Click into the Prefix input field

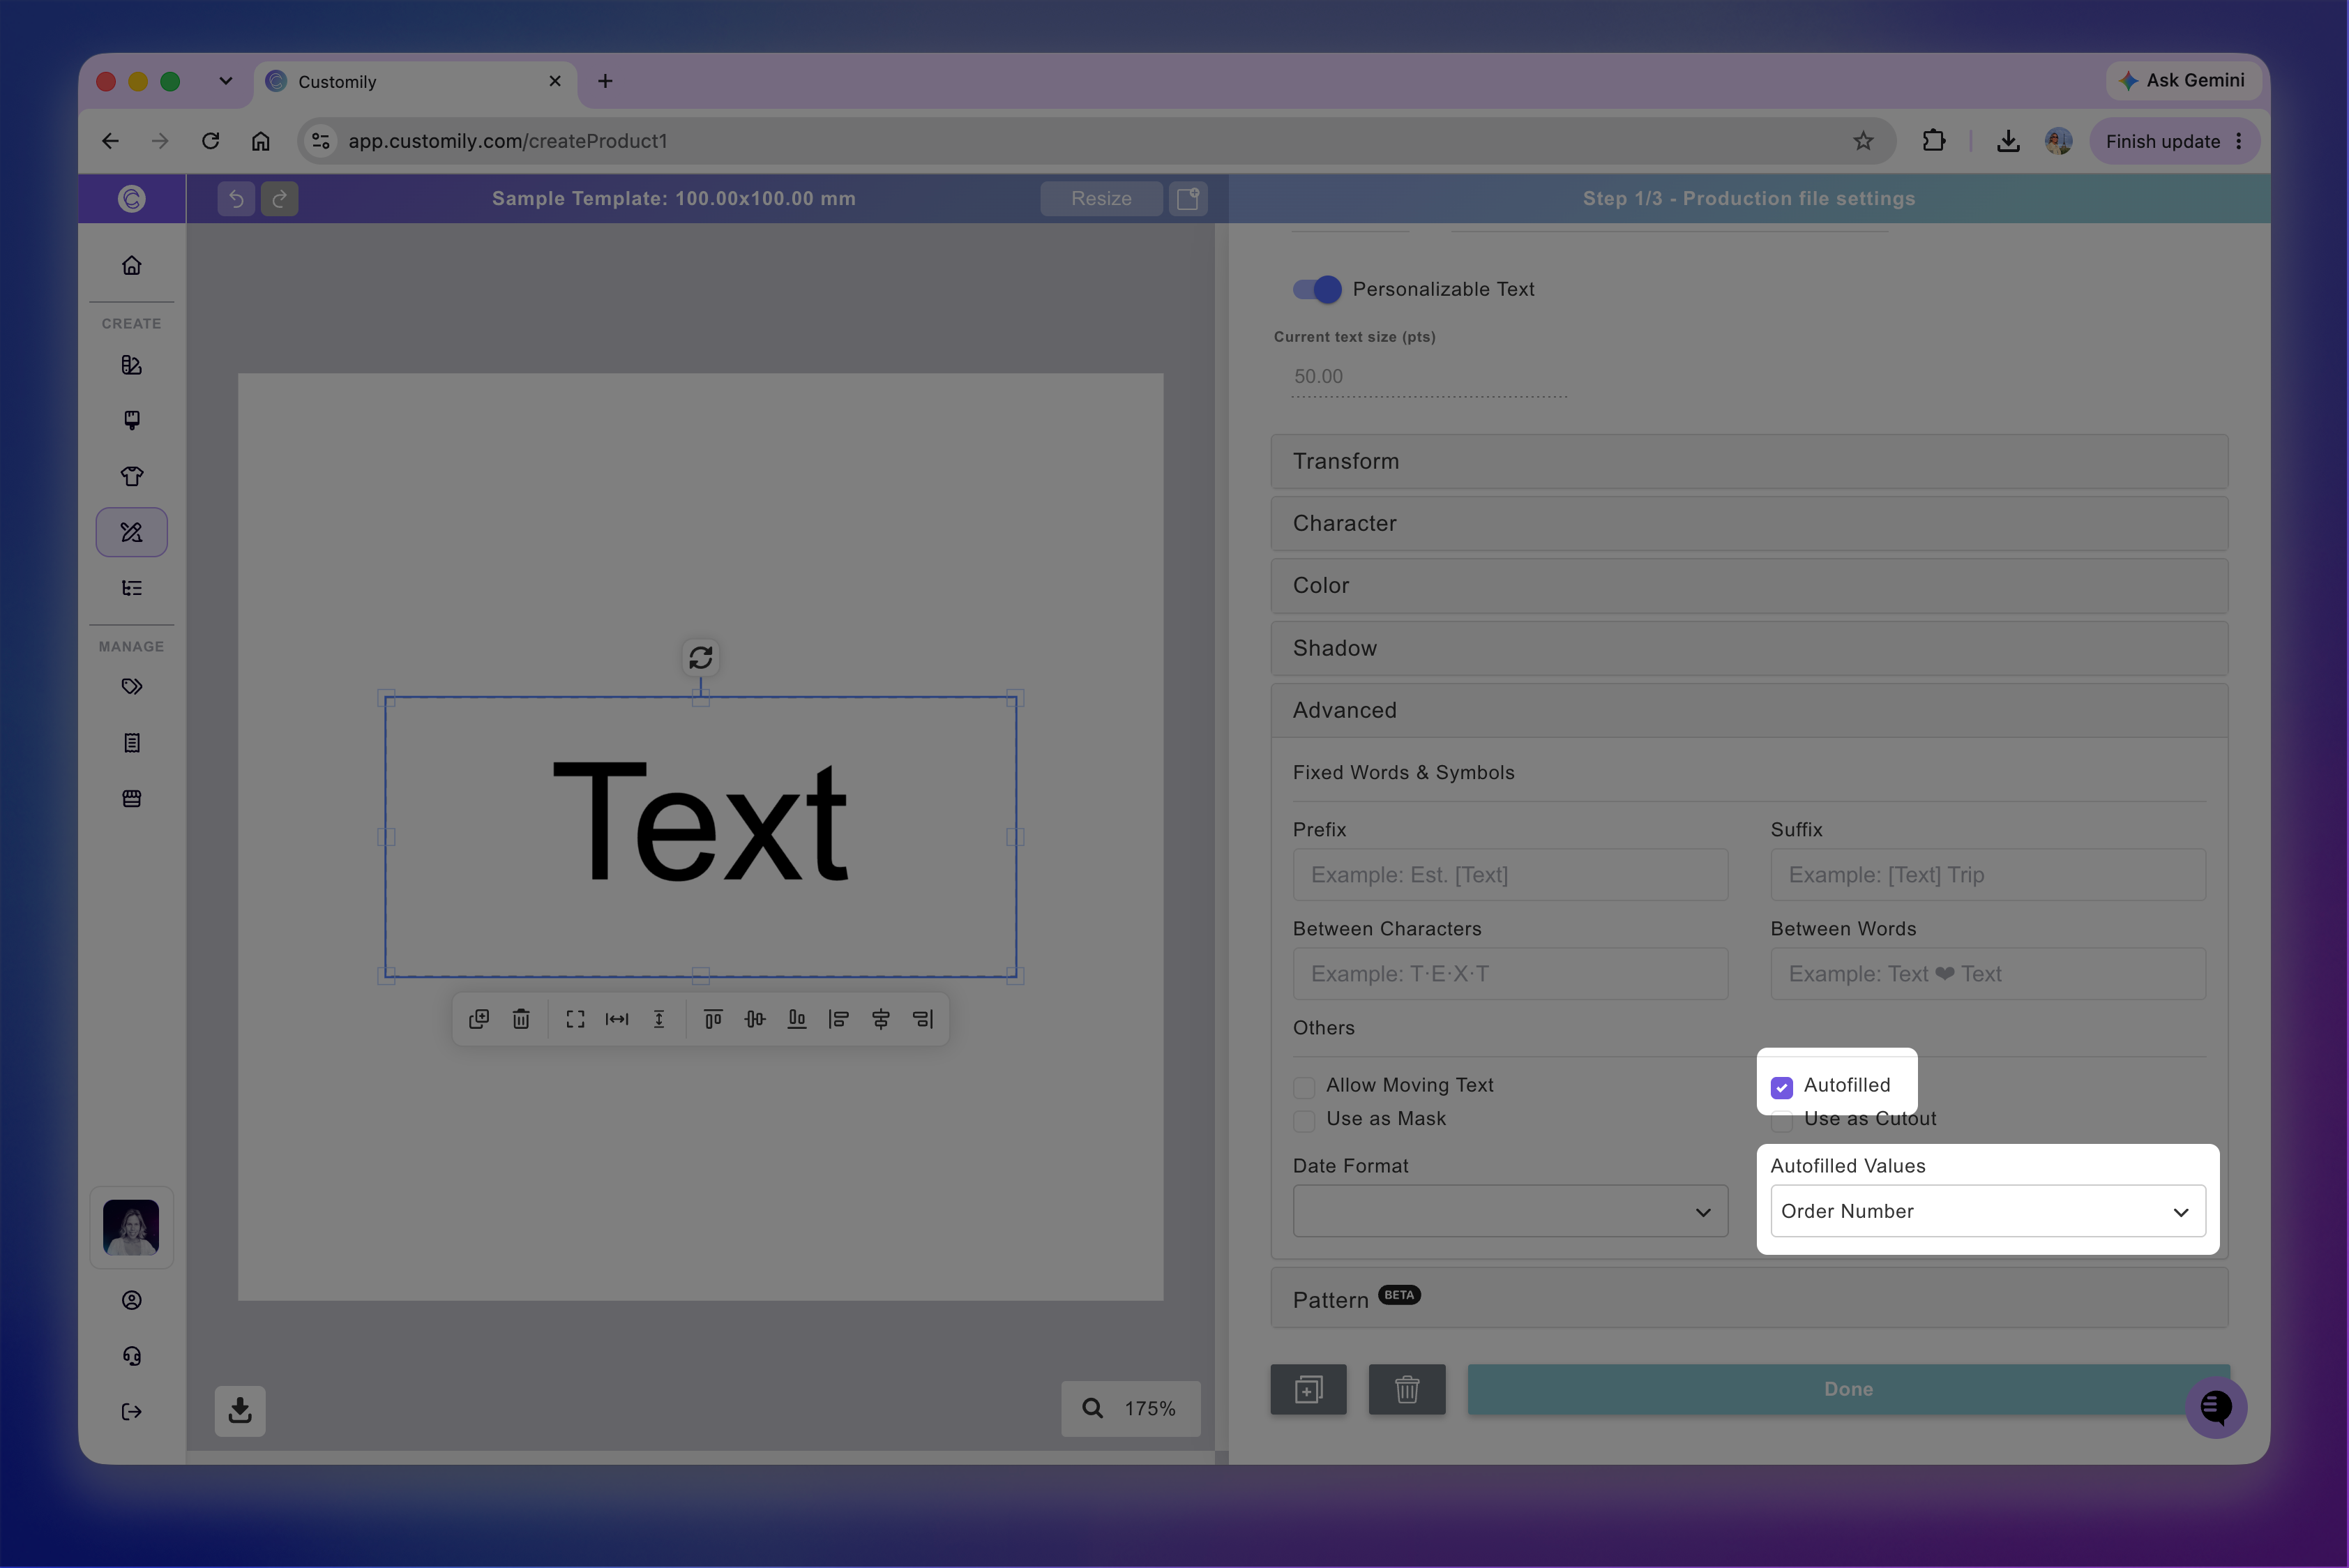click(x=1510, y=875)
